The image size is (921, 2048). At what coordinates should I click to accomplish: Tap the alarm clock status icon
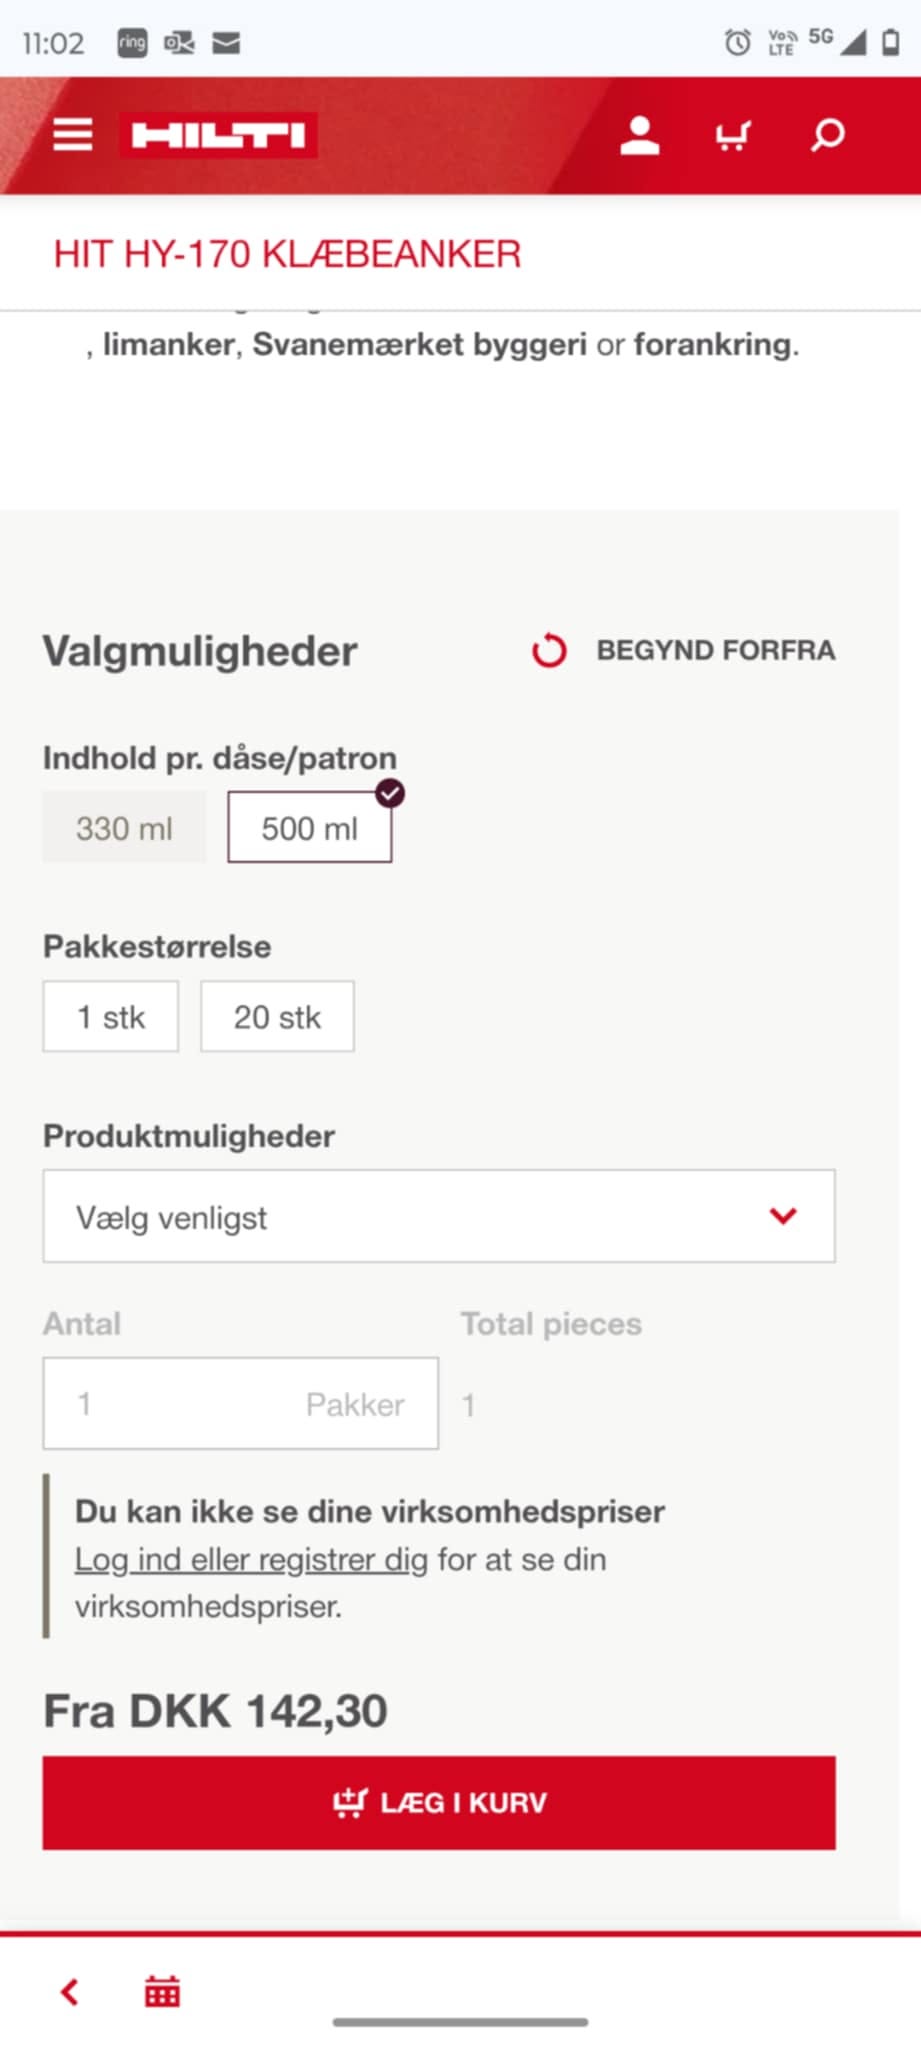(x=737, y=42)
